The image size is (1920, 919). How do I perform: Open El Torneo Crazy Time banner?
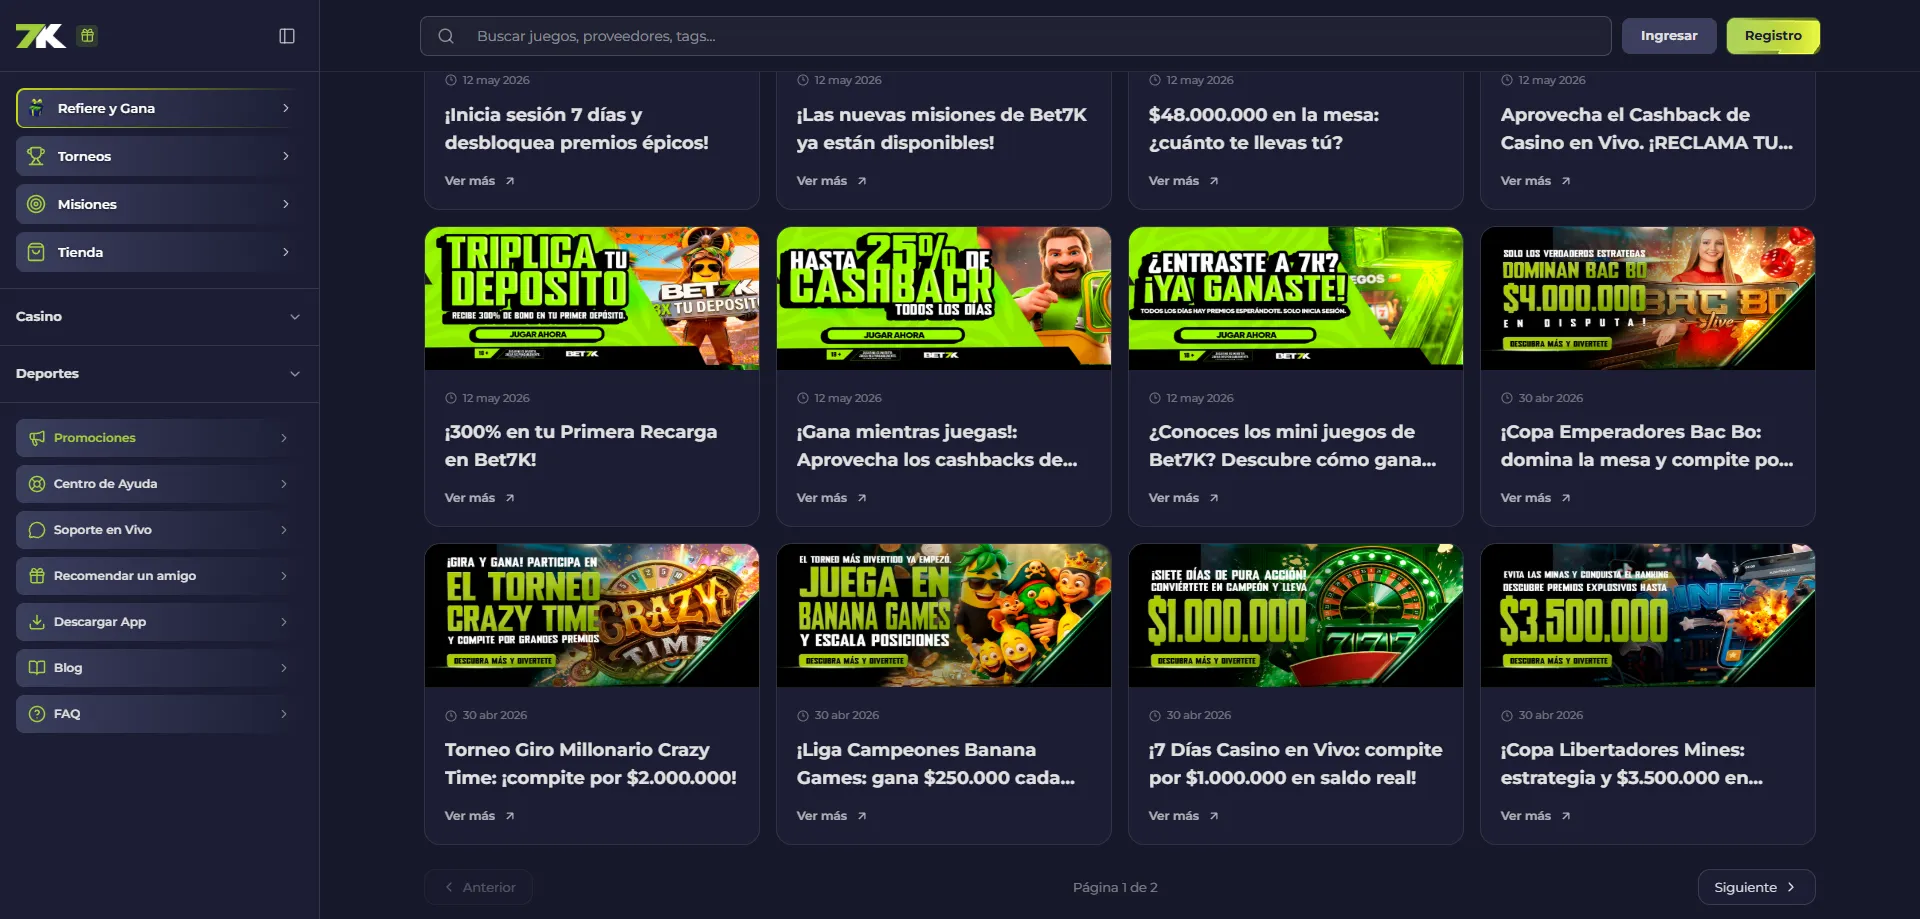(x=592, y=615)
